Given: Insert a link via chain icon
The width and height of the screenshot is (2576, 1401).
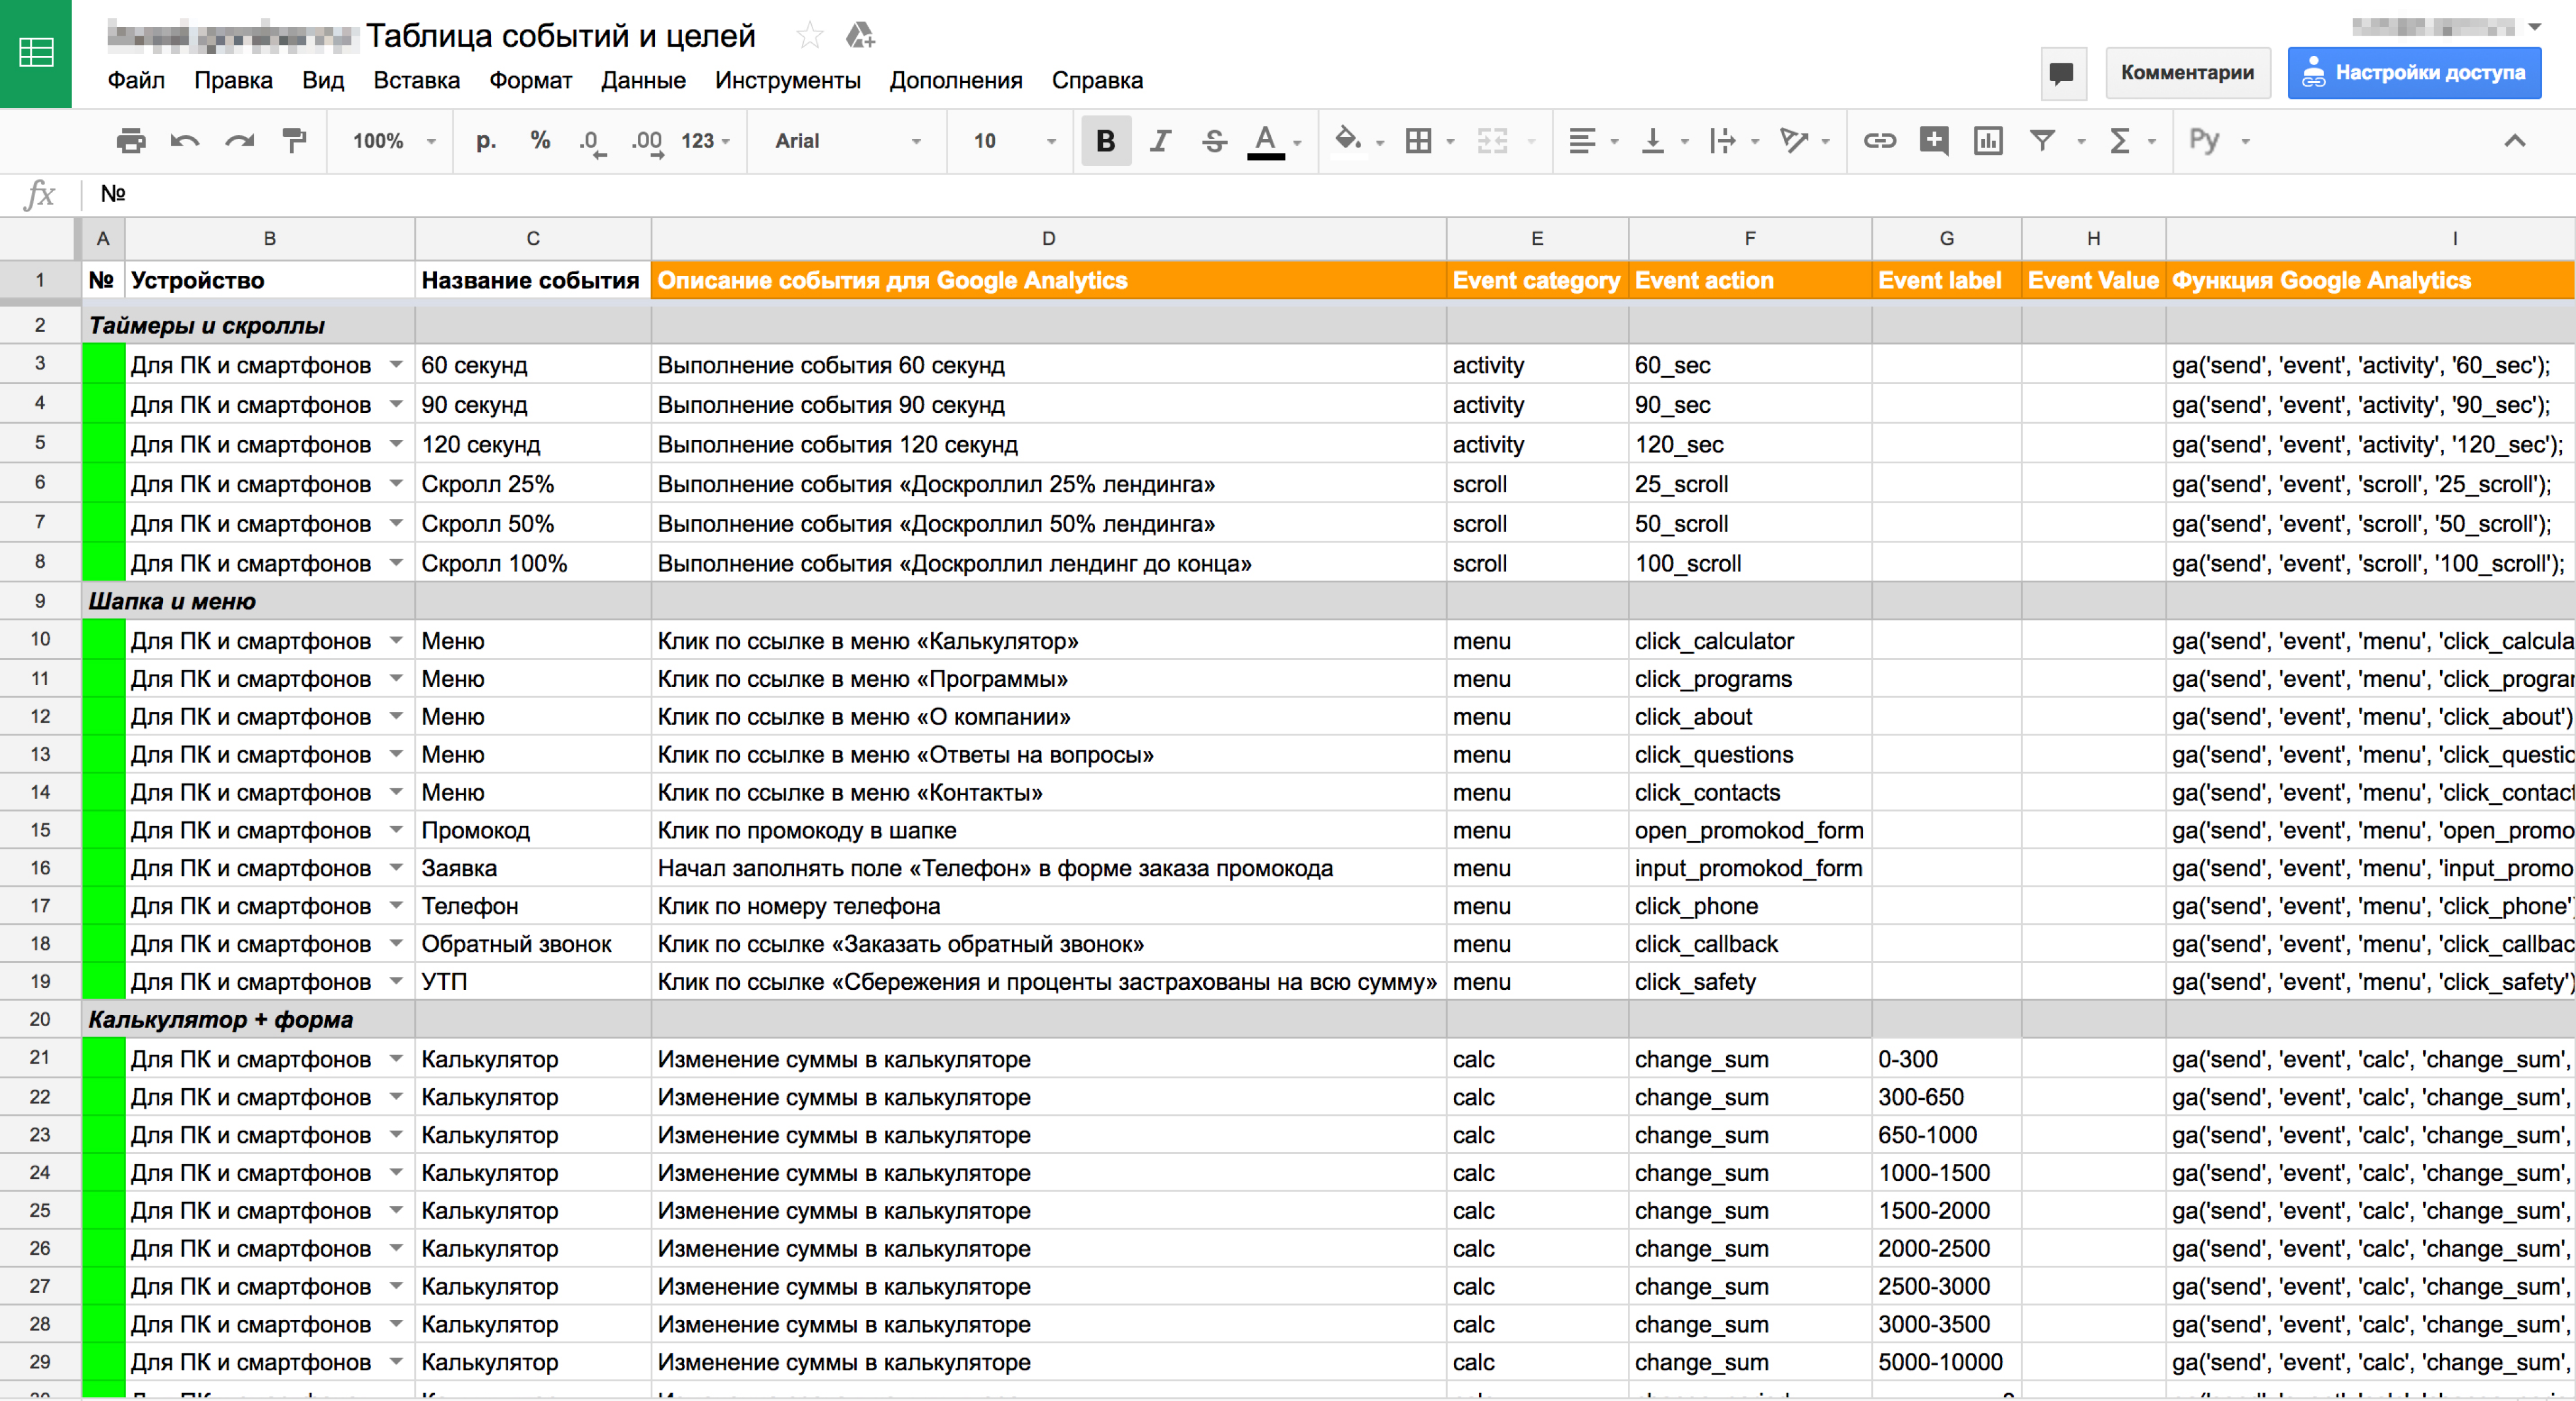Looking at the screenshot, I should (1879, 141).
